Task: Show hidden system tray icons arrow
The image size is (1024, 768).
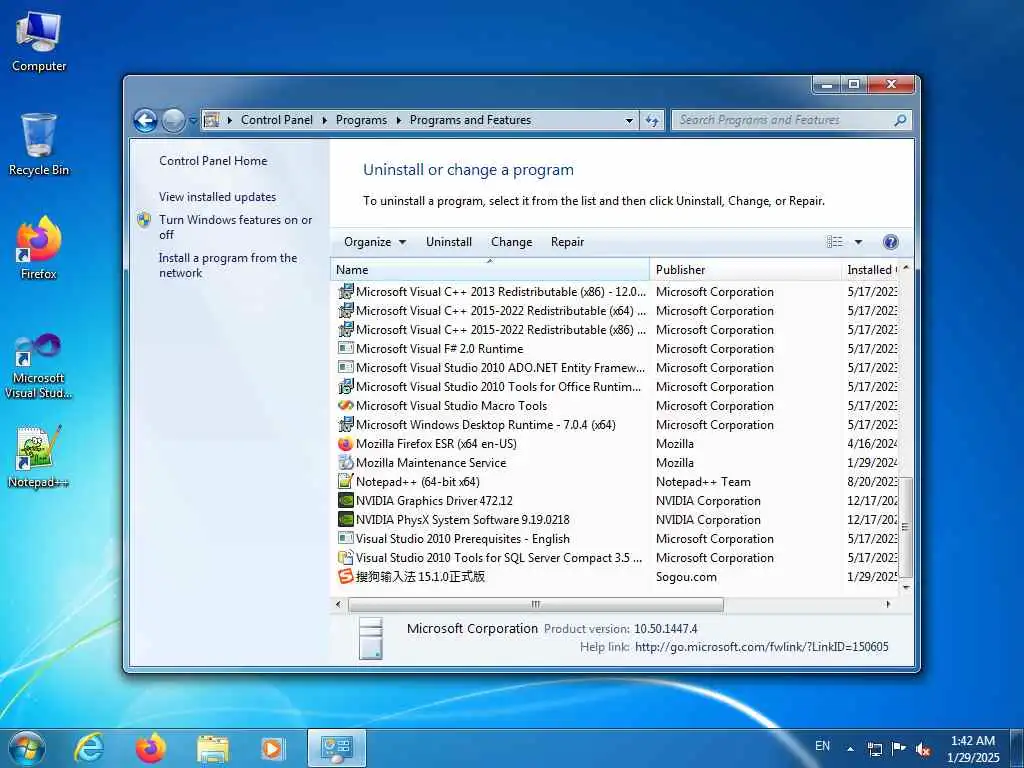Action: point(850,749)
